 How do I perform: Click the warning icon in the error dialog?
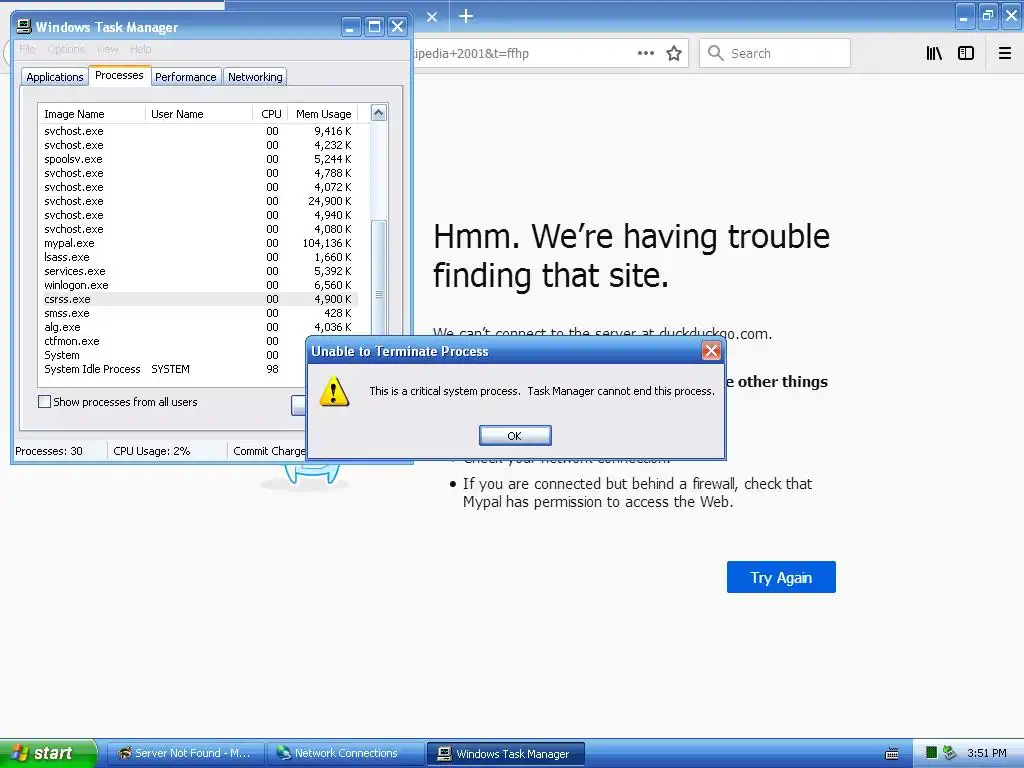pos(334,391)
